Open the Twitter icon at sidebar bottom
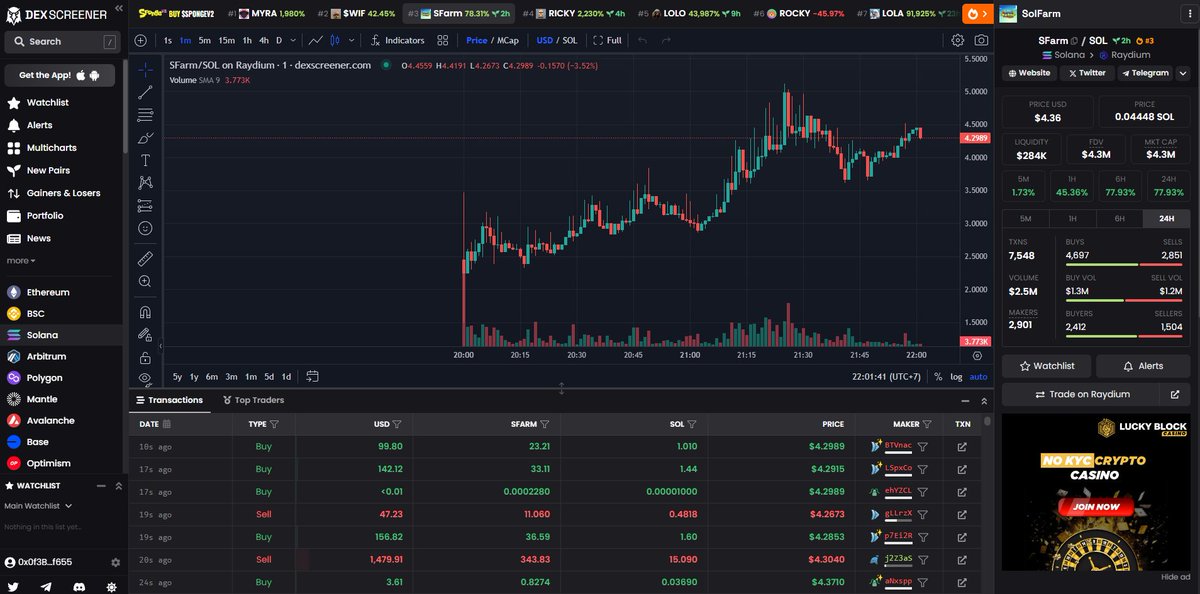Screen dimensions: 1200x594 tap(13, 586)
